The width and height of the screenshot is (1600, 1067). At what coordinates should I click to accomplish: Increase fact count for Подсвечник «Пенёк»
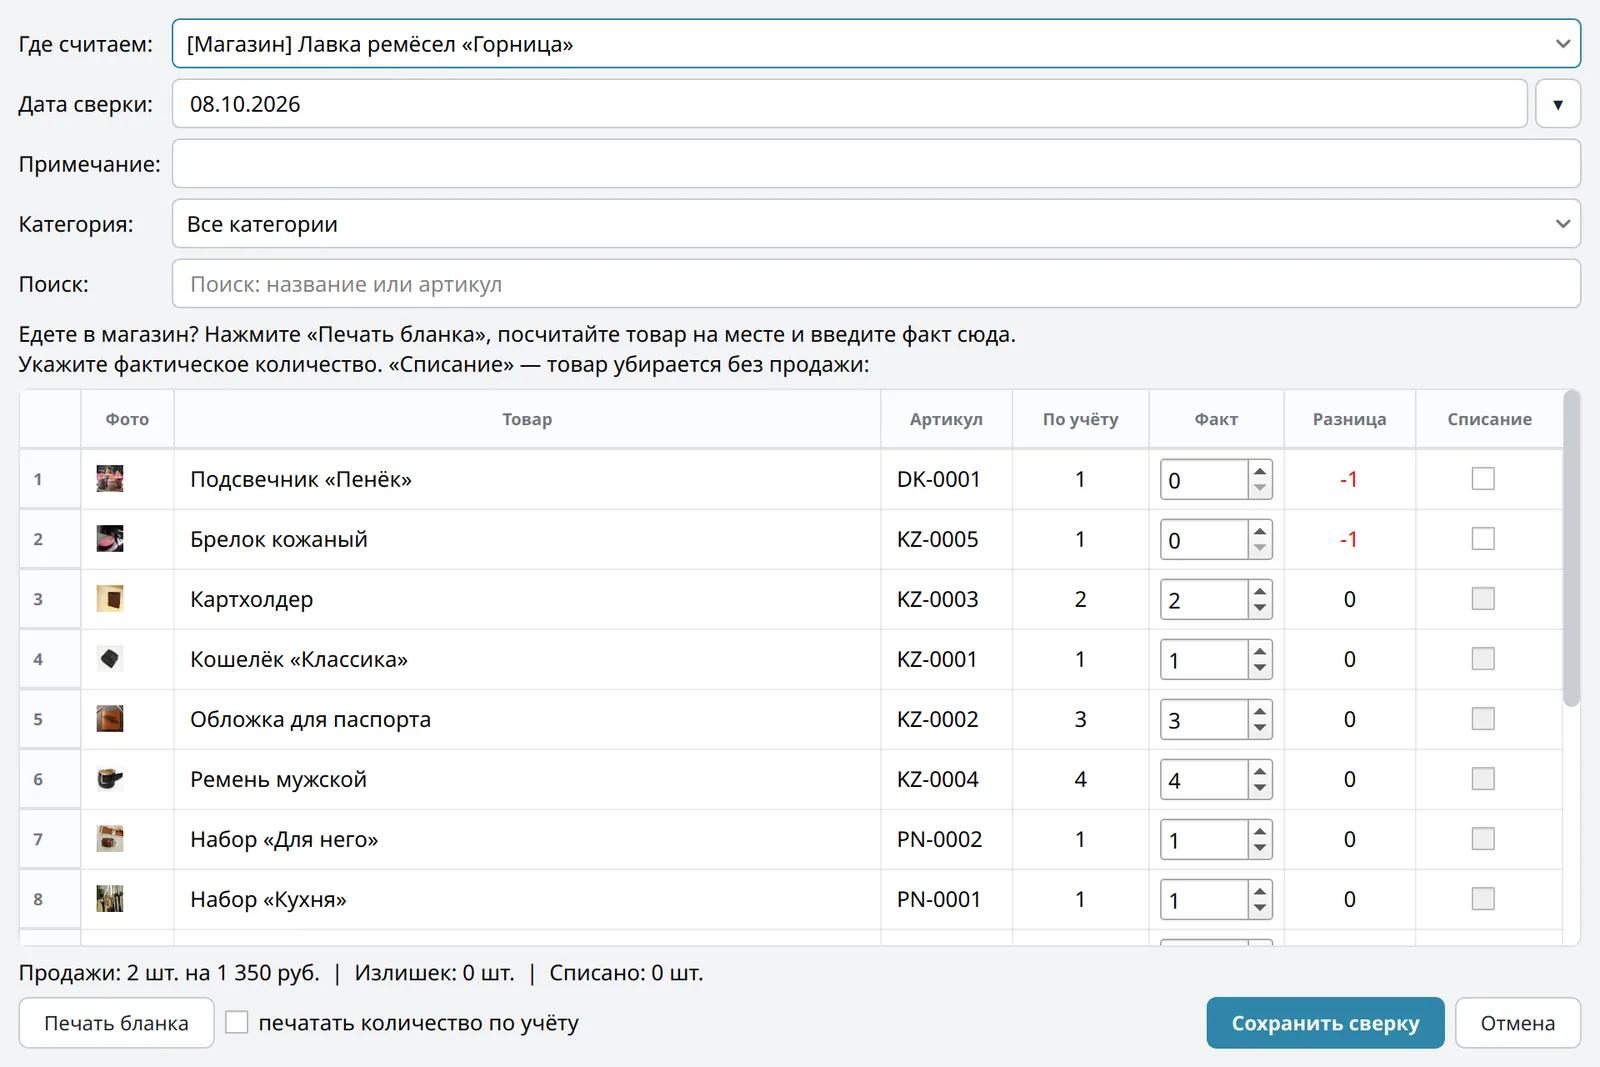pos(1260,471)
